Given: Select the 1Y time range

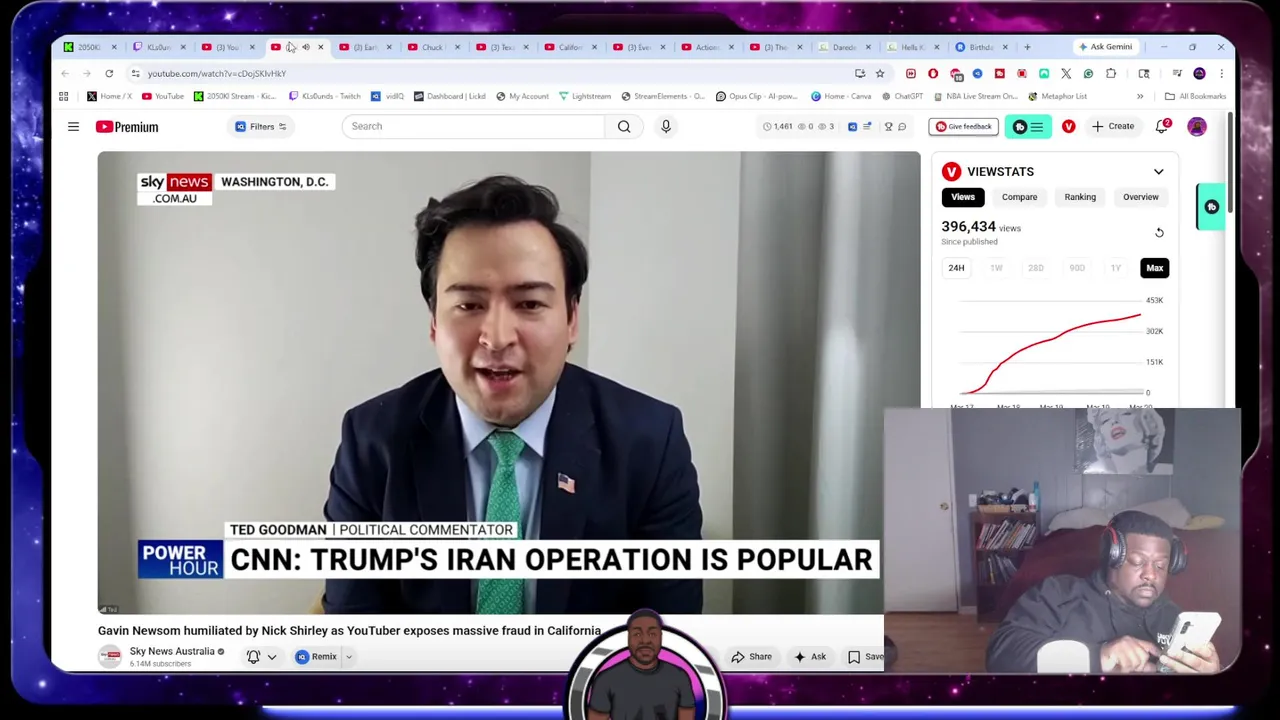Looking at the screenshot, I should pyautogui.click(x=1115, y=268).
